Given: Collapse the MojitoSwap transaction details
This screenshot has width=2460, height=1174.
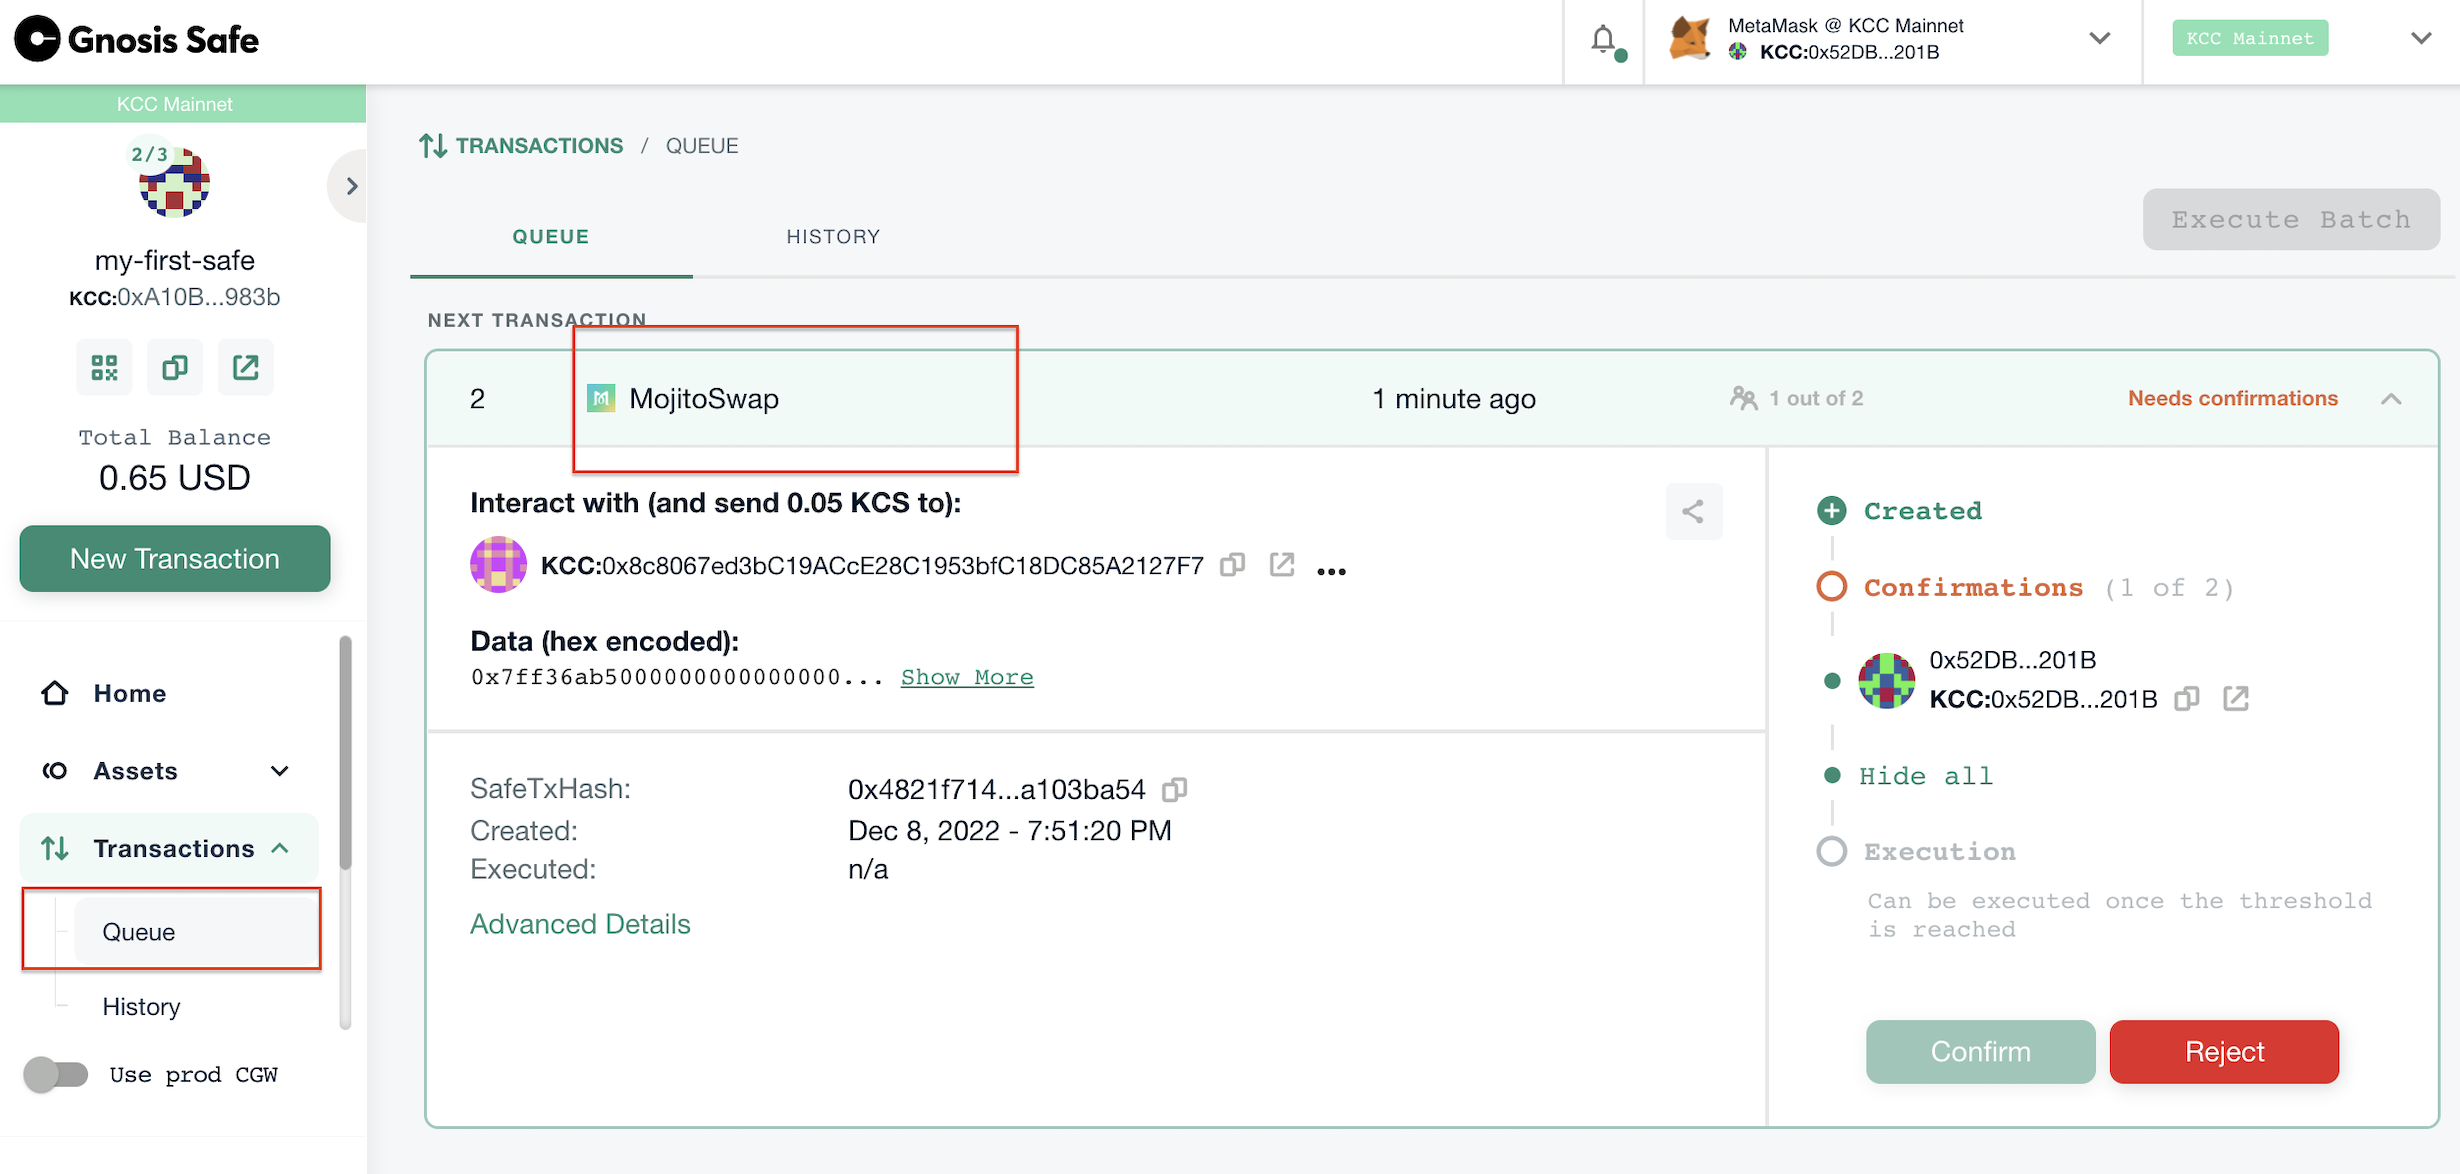Looking at the screenshot, I should (x=2390, y=399).
